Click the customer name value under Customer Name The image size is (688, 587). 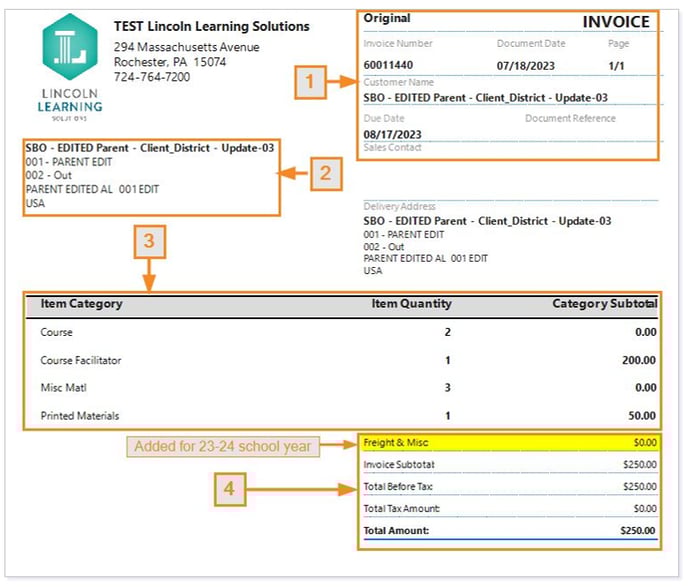485,98
